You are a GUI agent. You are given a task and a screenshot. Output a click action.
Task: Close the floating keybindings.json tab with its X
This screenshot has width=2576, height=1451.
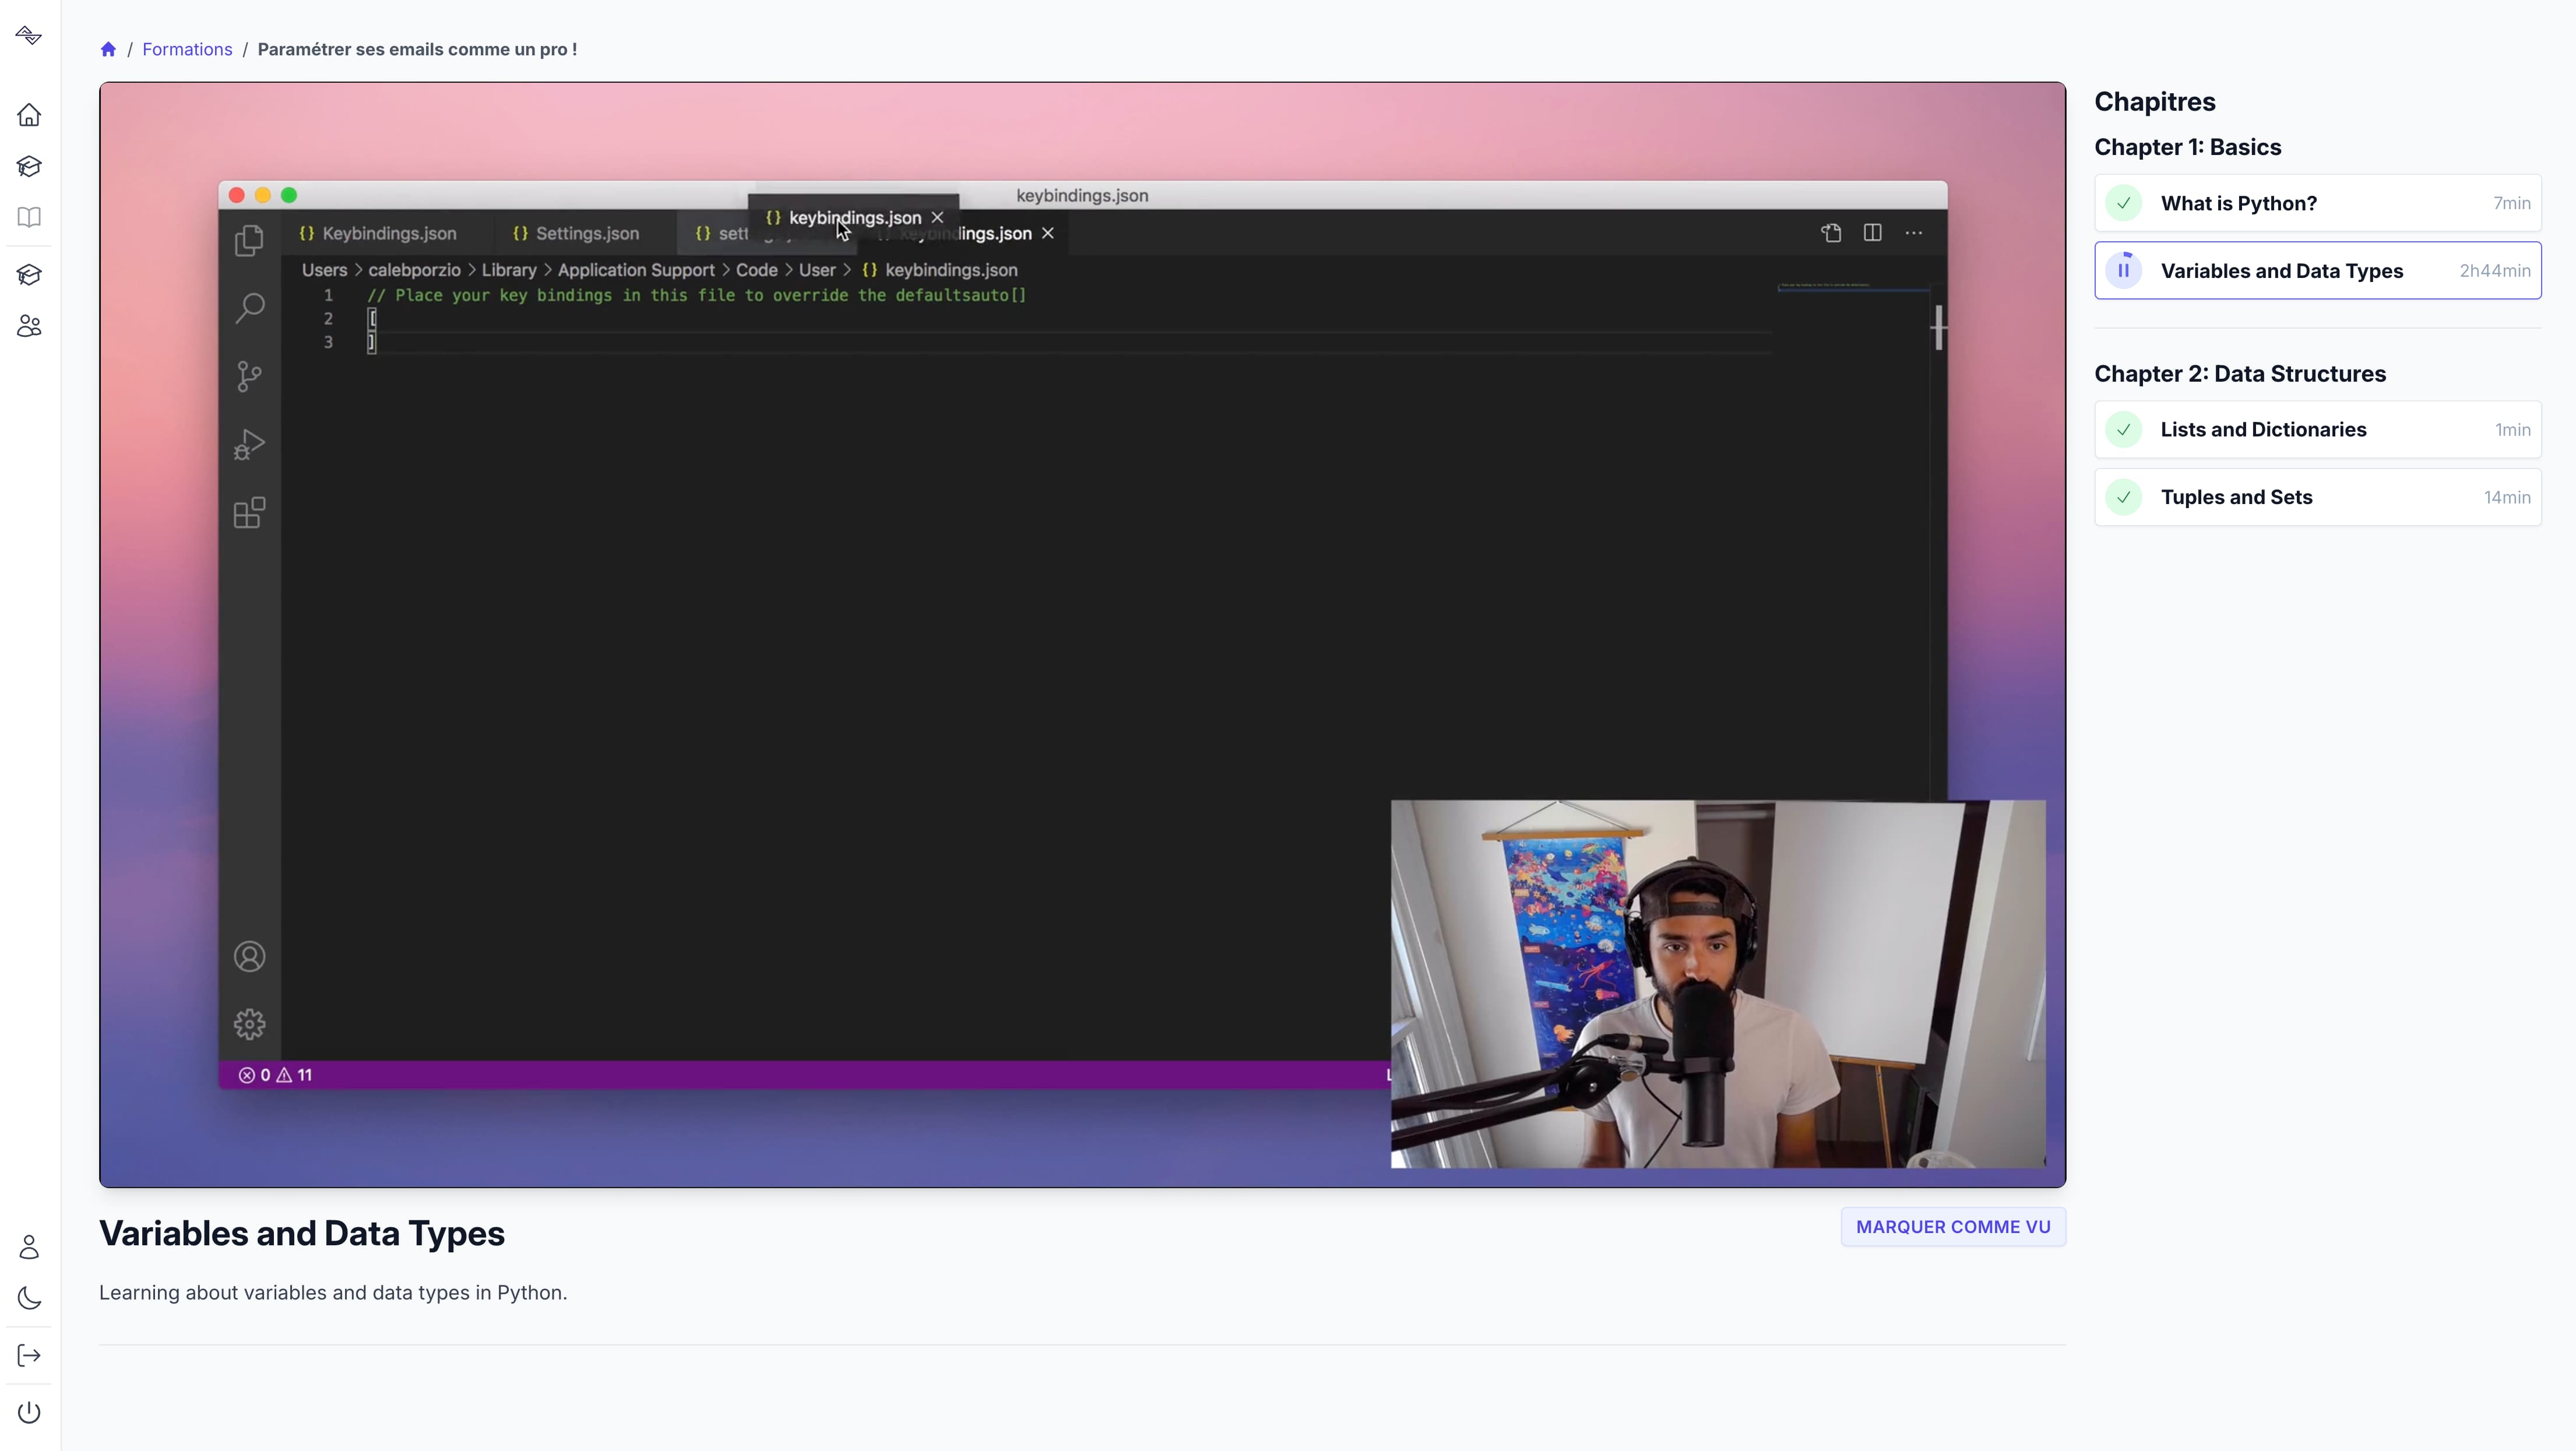937,217
